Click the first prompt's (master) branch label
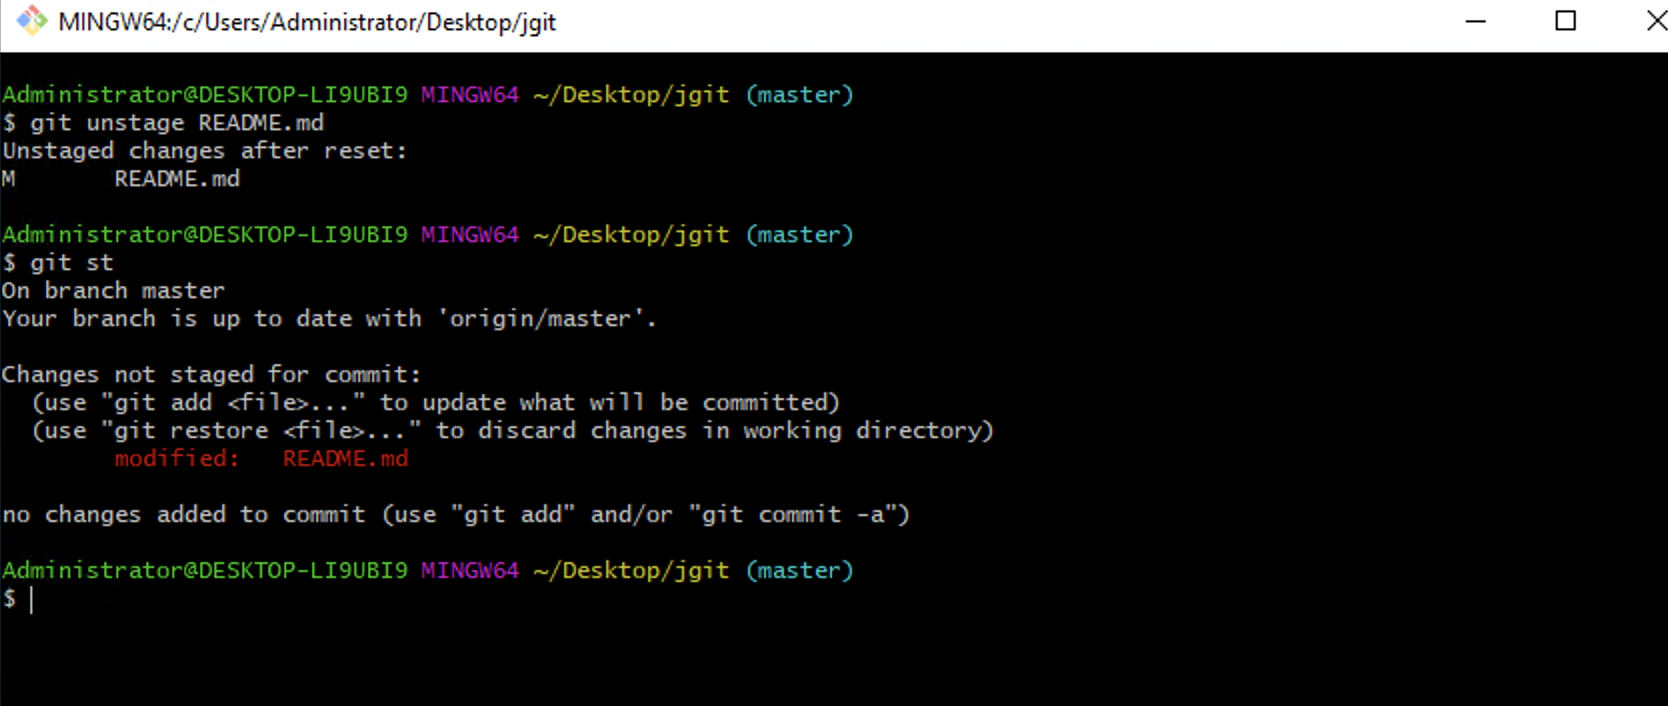Viewport: 1668px width, 706px height. pyautogui.click(x=799, y=95)
